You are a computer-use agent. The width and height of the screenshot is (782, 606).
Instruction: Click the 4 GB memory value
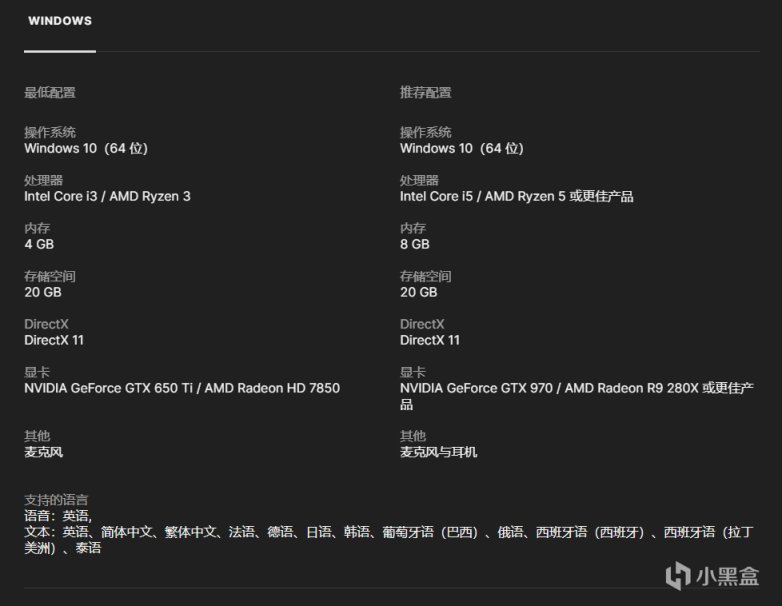click(x=39, y=244)
